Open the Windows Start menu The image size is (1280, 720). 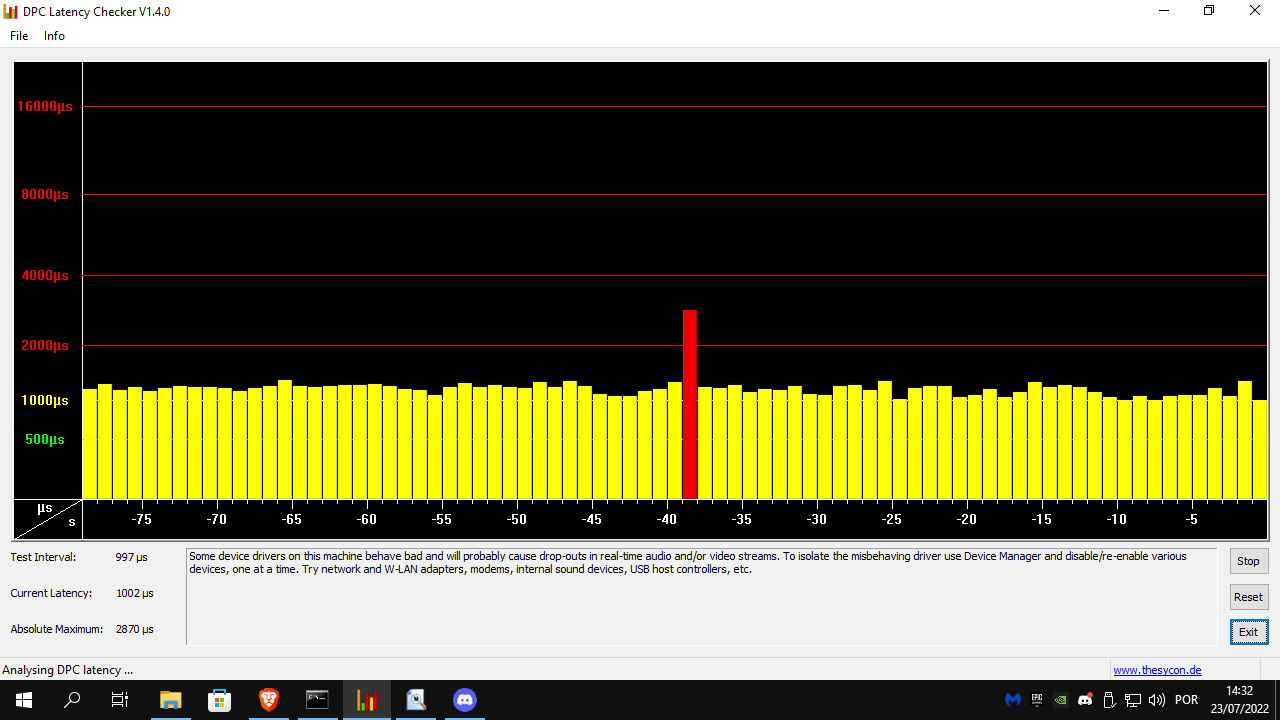[24, 700]
